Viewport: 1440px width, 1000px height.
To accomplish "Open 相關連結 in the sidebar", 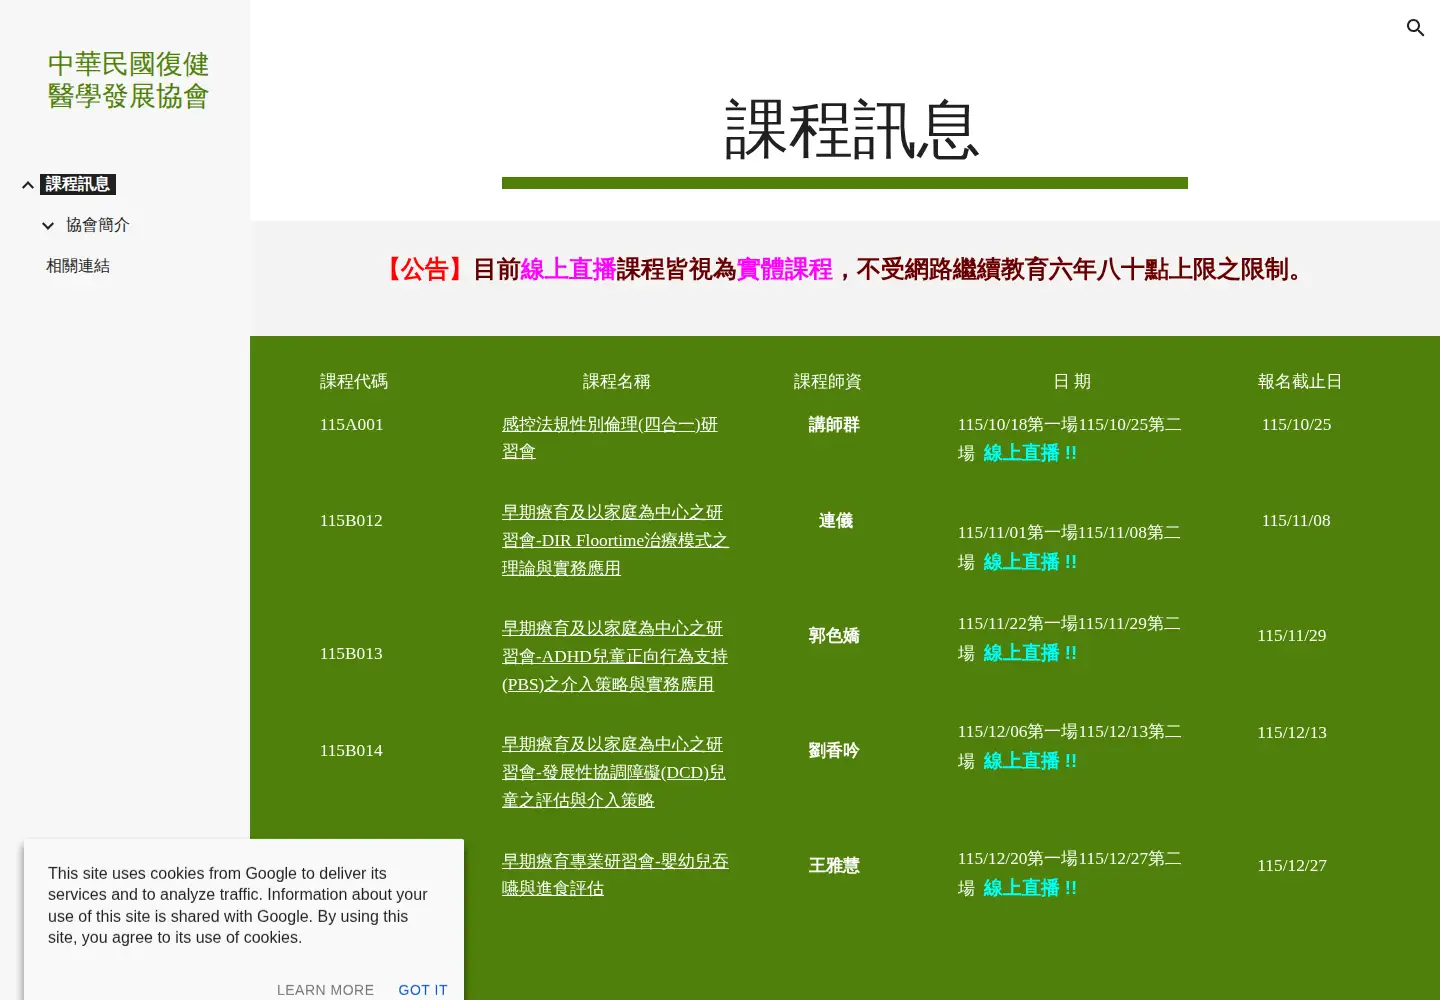I will point(78,266).
